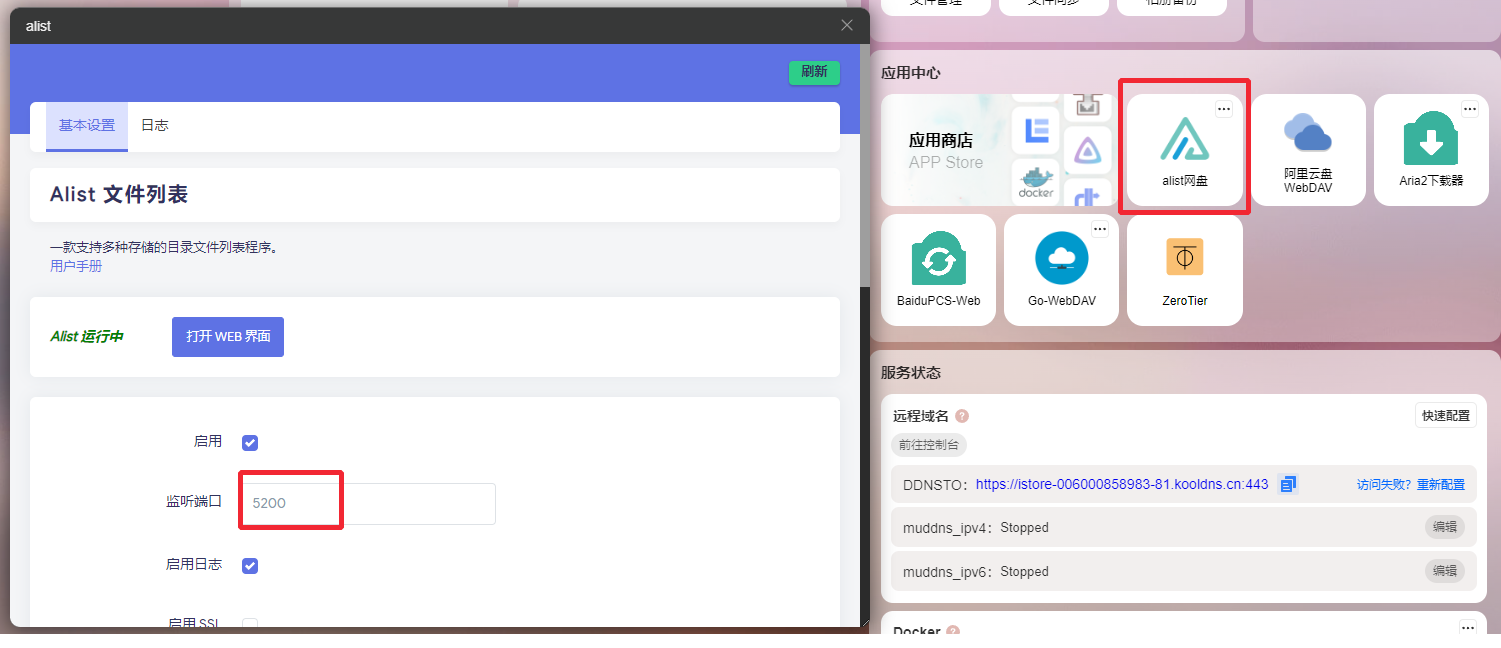Open the Aria2下载器 app
Screen dimensions: 1501x648
[1430, 150]
